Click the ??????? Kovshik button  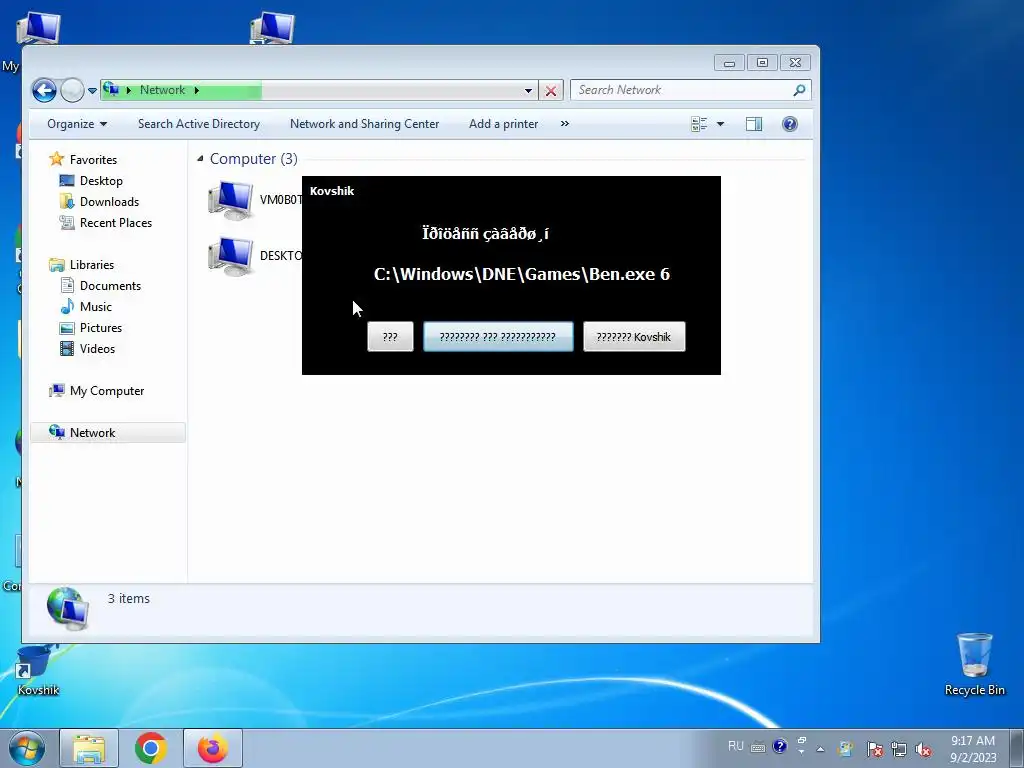pos(633,336)
